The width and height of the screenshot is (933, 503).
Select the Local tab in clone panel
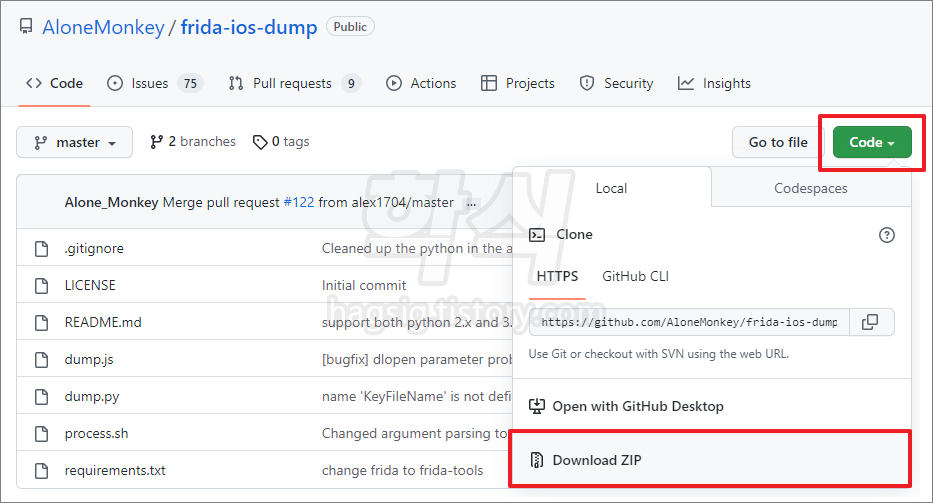click(x=611, y=188)
